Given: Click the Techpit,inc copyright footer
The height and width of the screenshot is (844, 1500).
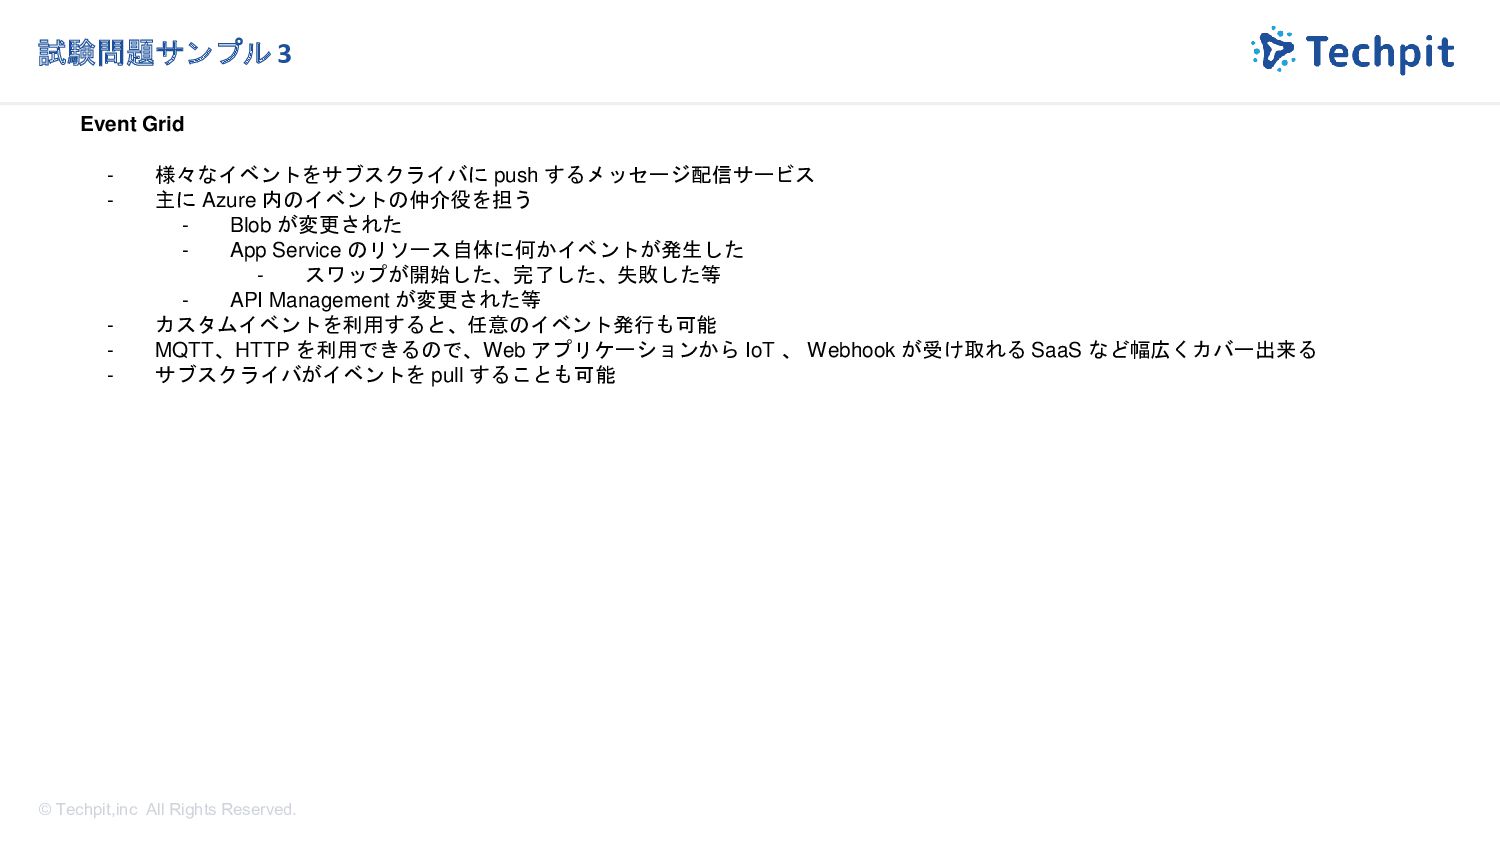Looking at the screenshot, I should click(x=167, y=809).
